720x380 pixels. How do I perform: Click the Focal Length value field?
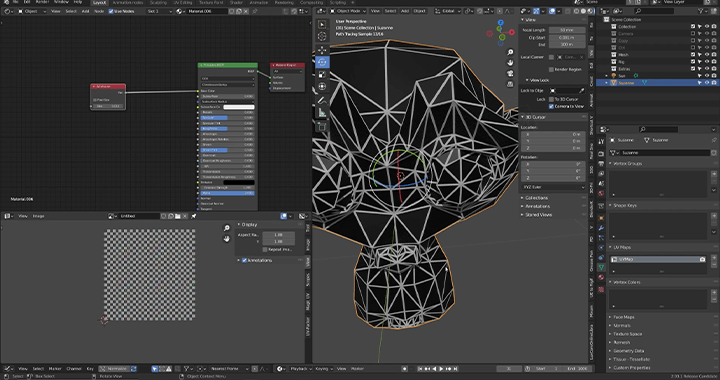click(x=567, y=30)
